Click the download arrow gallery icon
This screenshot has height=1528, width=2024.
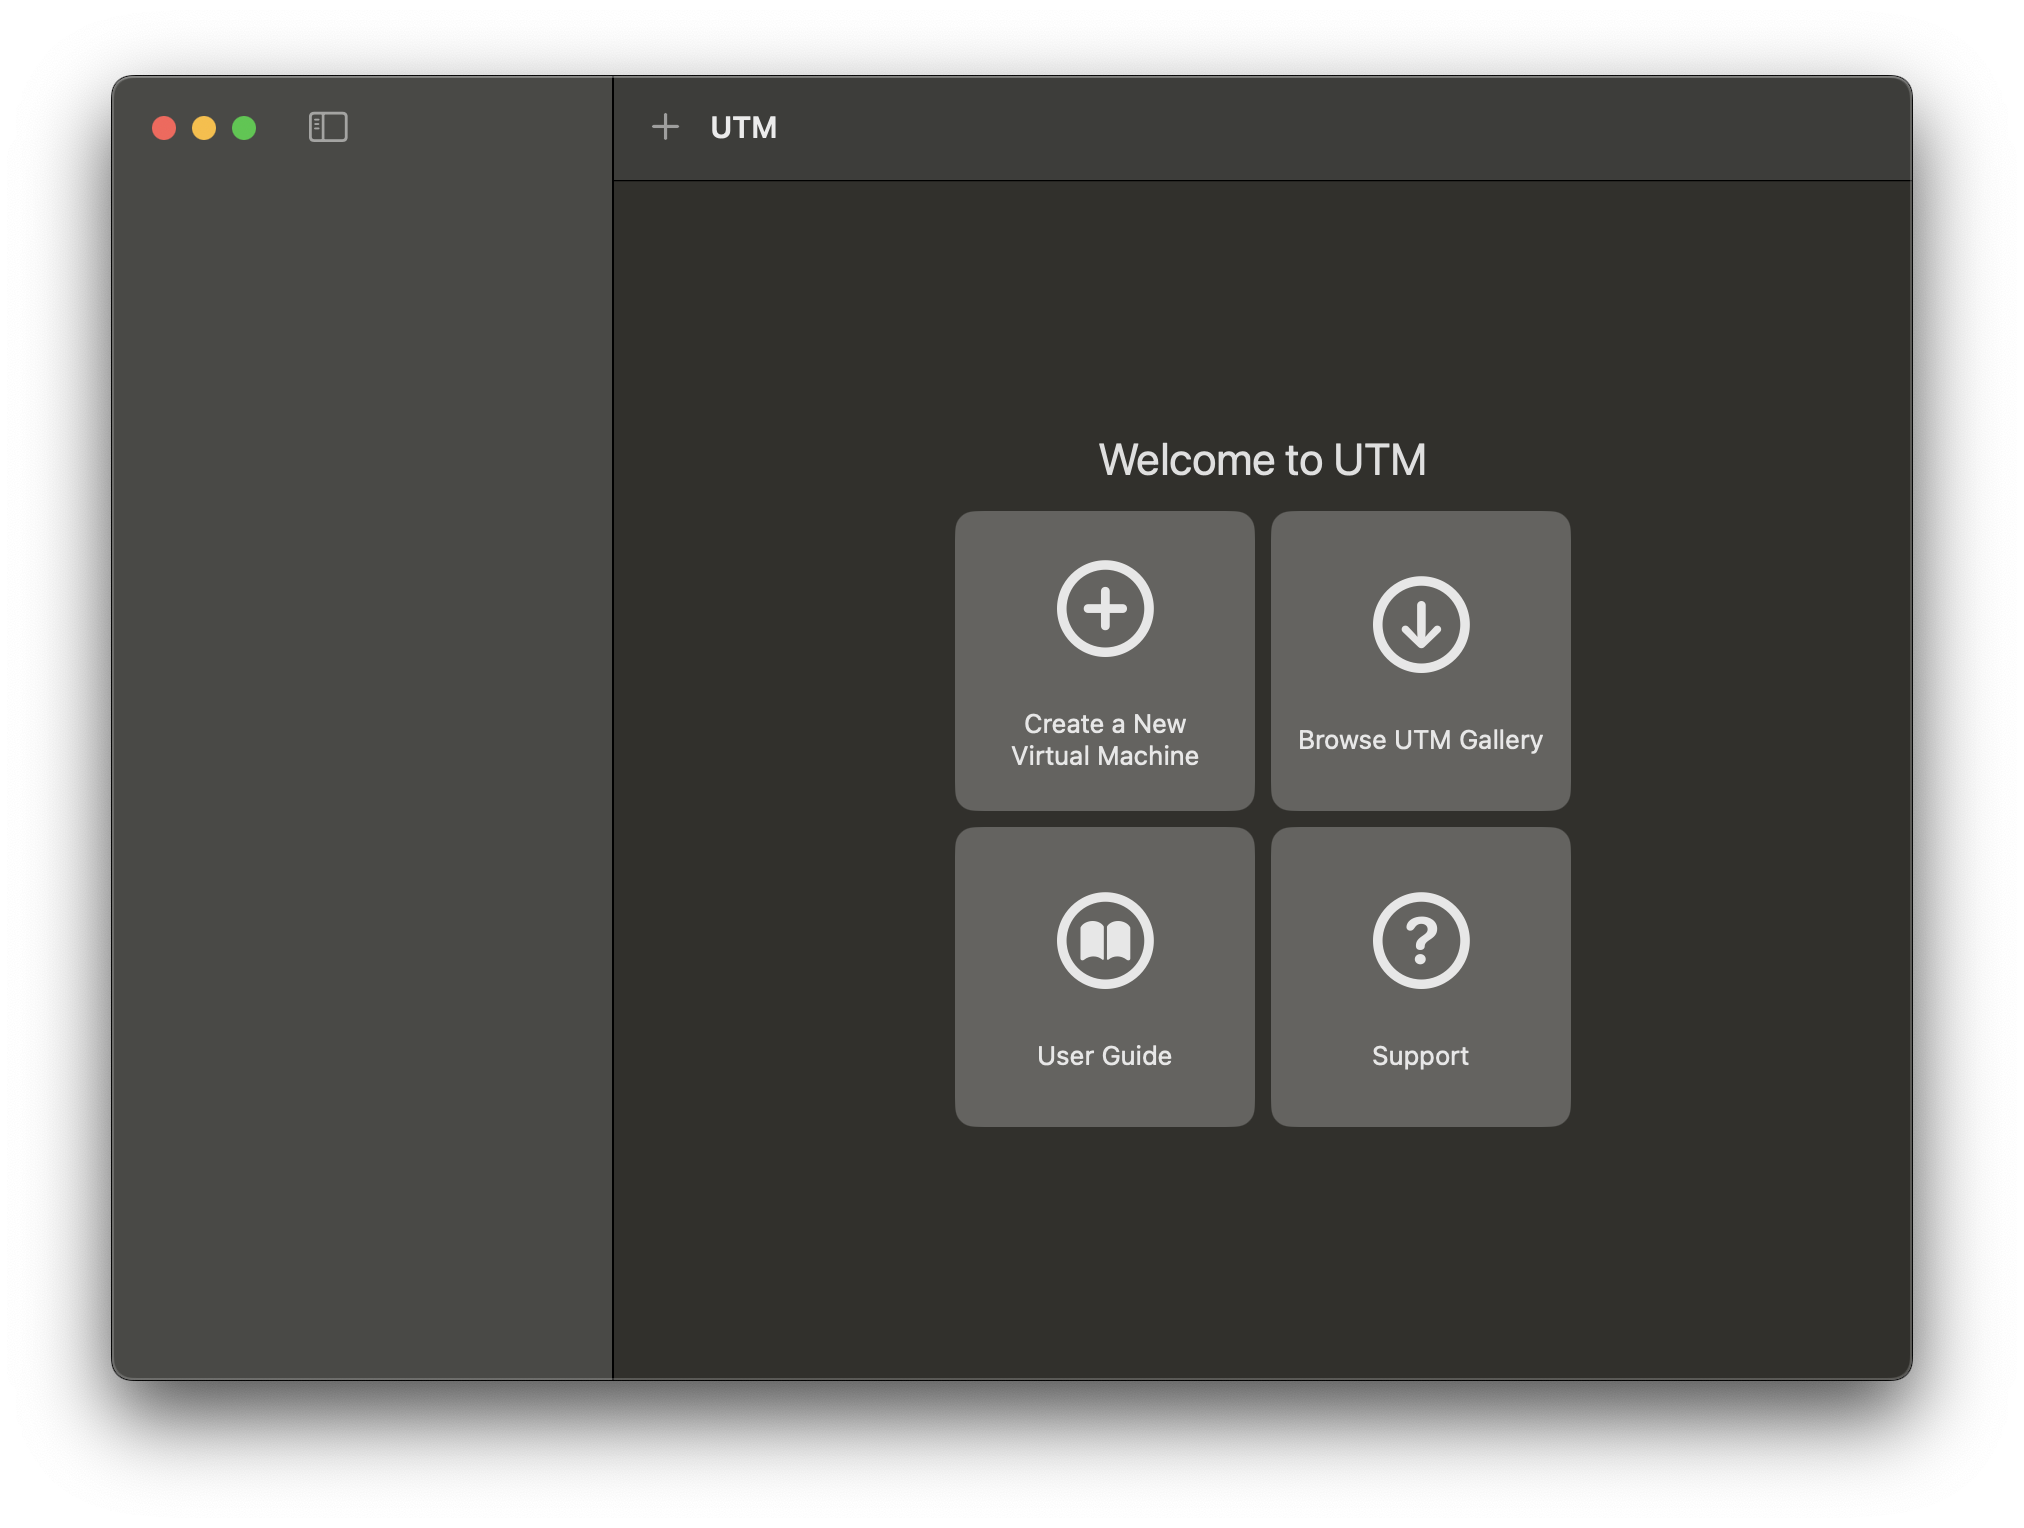coord(1420,625)
